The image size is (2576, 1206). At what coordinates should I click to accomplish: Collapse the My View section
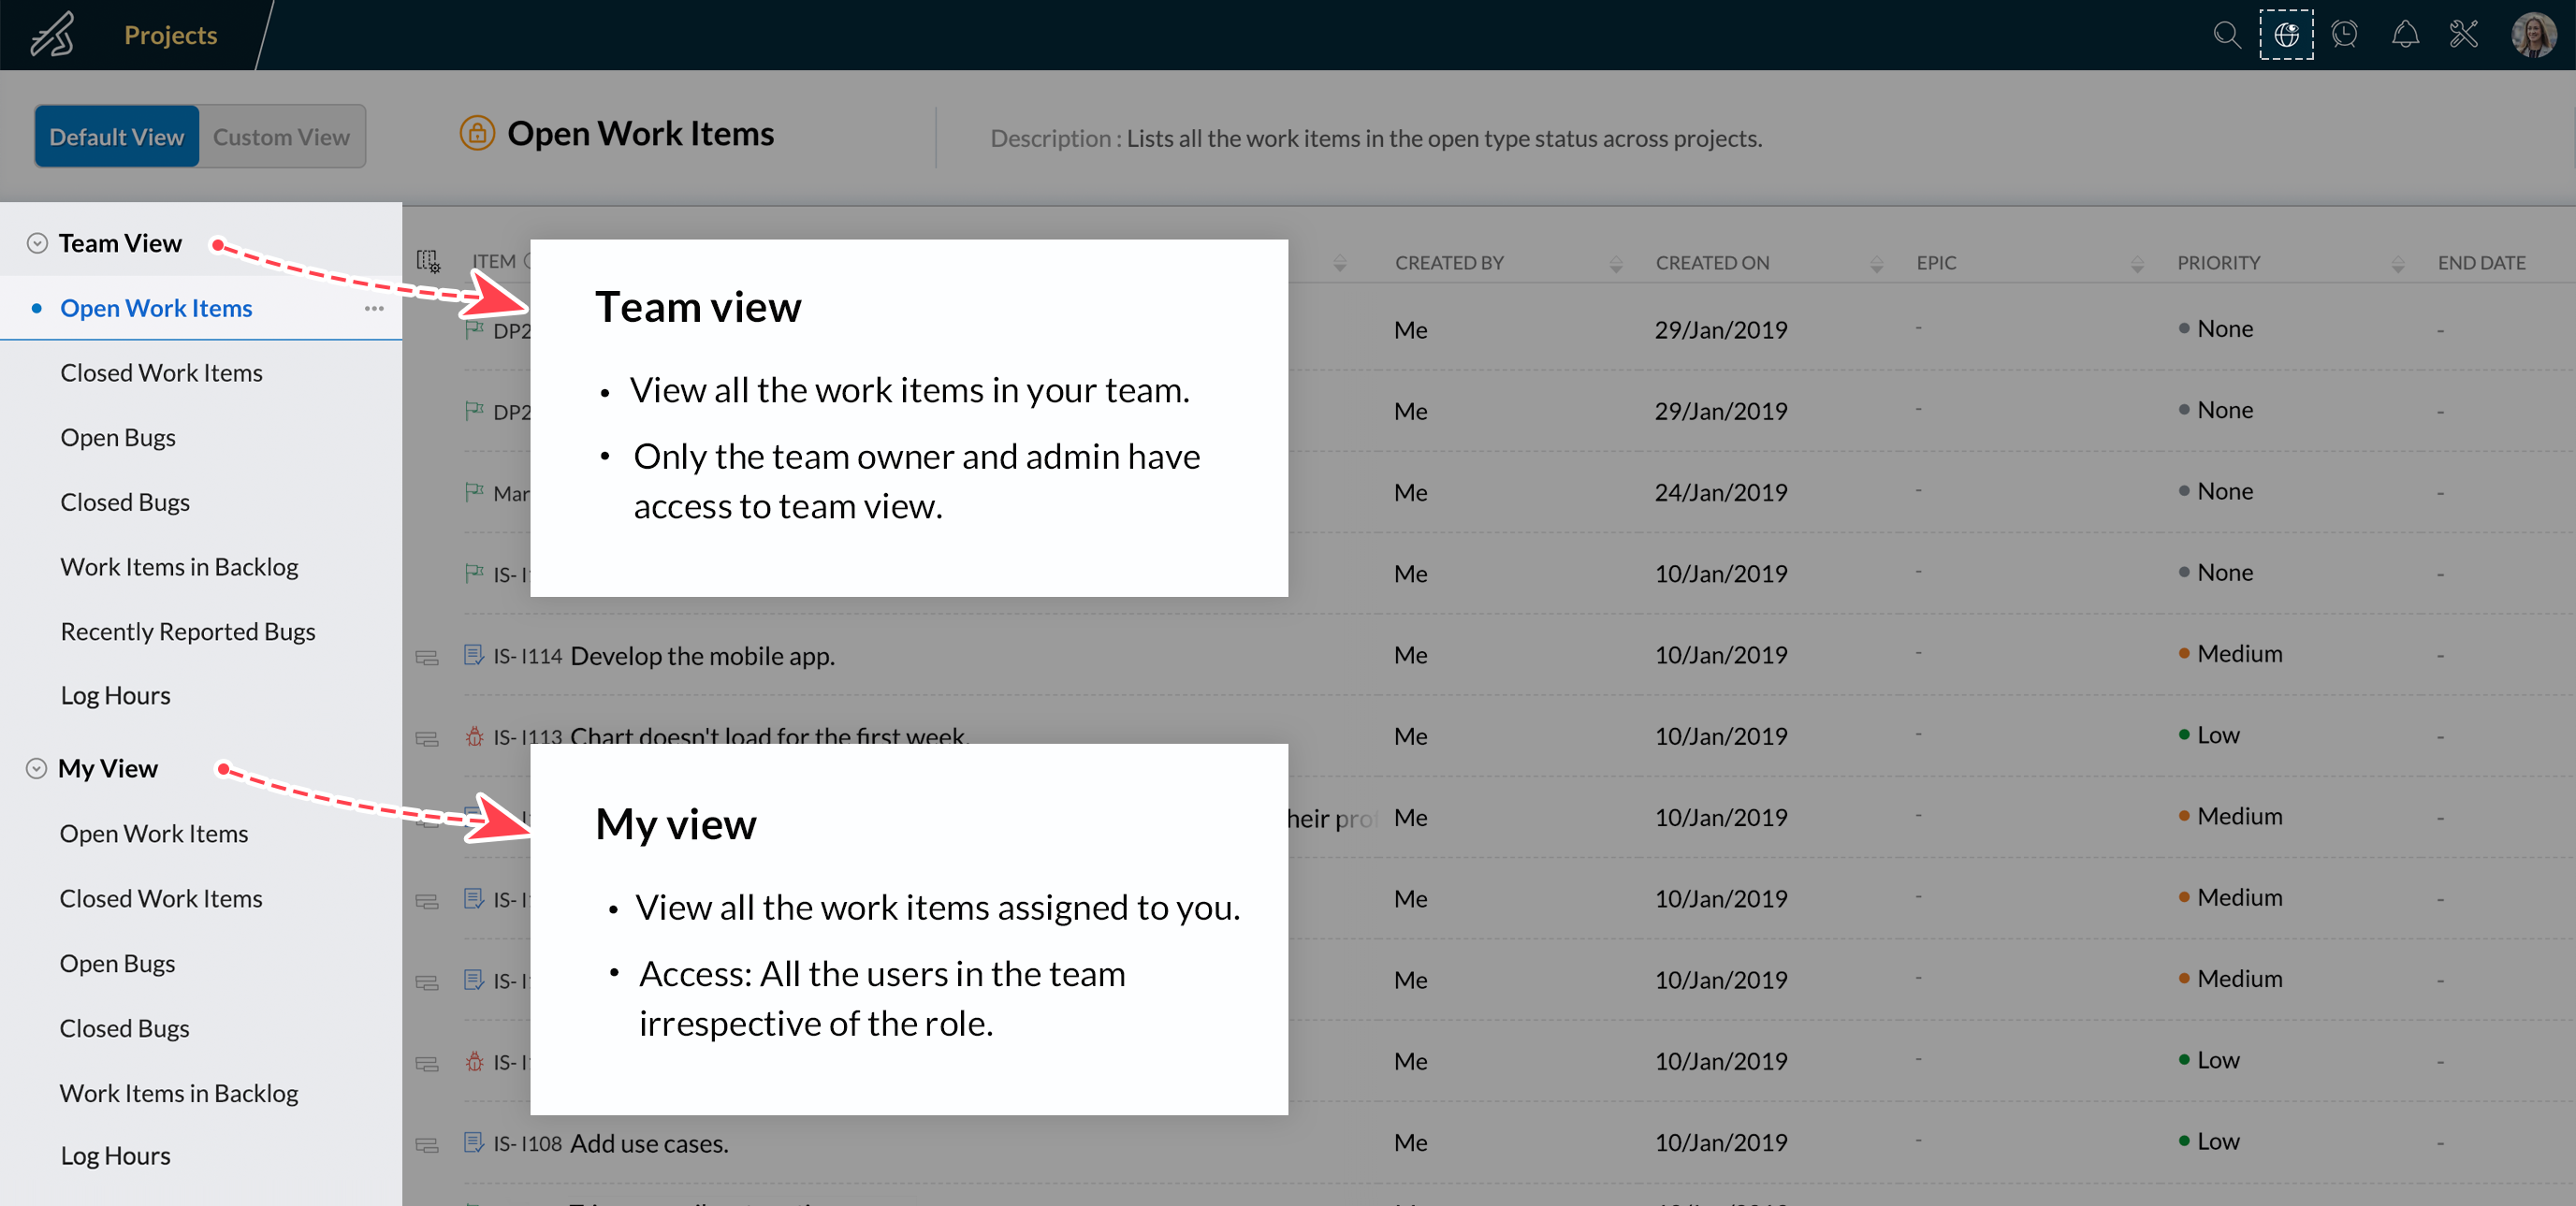pyautogui.click(x=37, y=769)
